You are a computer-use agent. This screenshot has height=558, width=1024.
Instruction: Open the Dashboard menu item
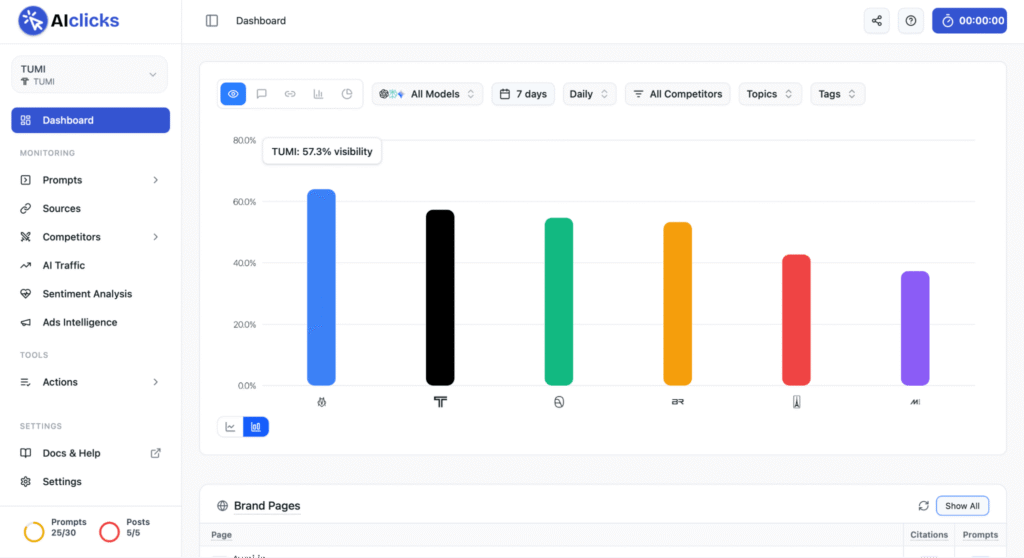[x=91, y=120]
